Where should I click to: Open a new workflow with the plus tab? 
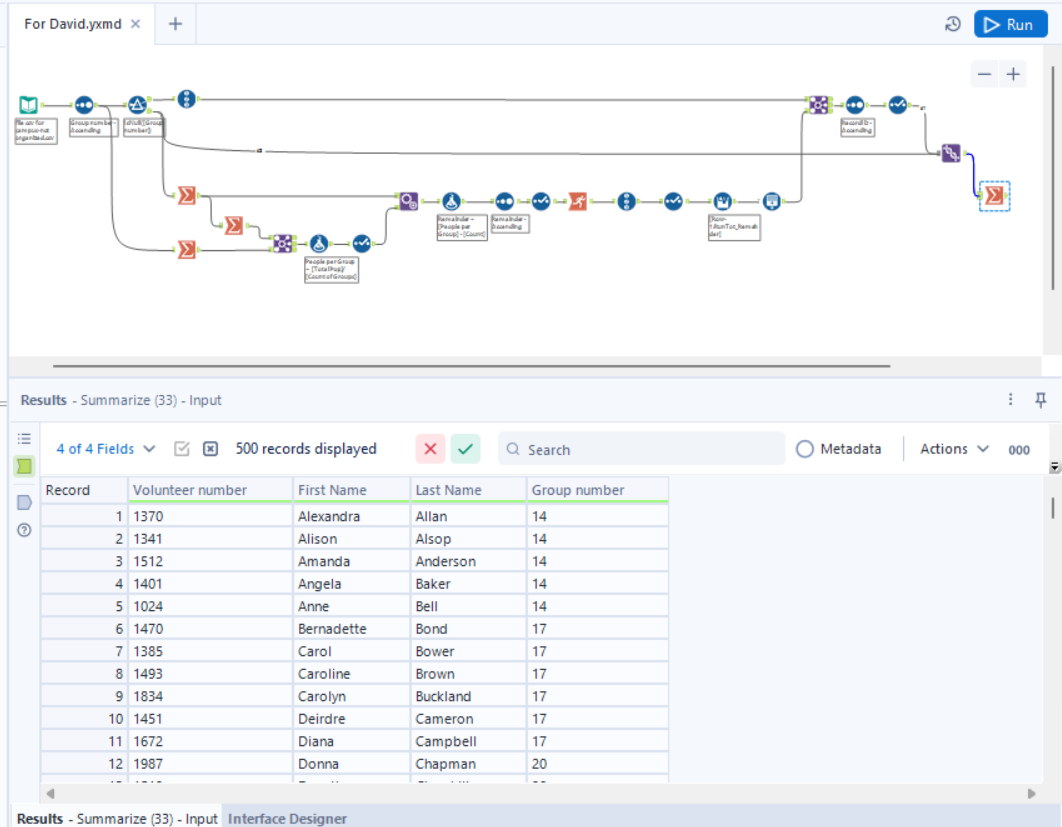175,24
